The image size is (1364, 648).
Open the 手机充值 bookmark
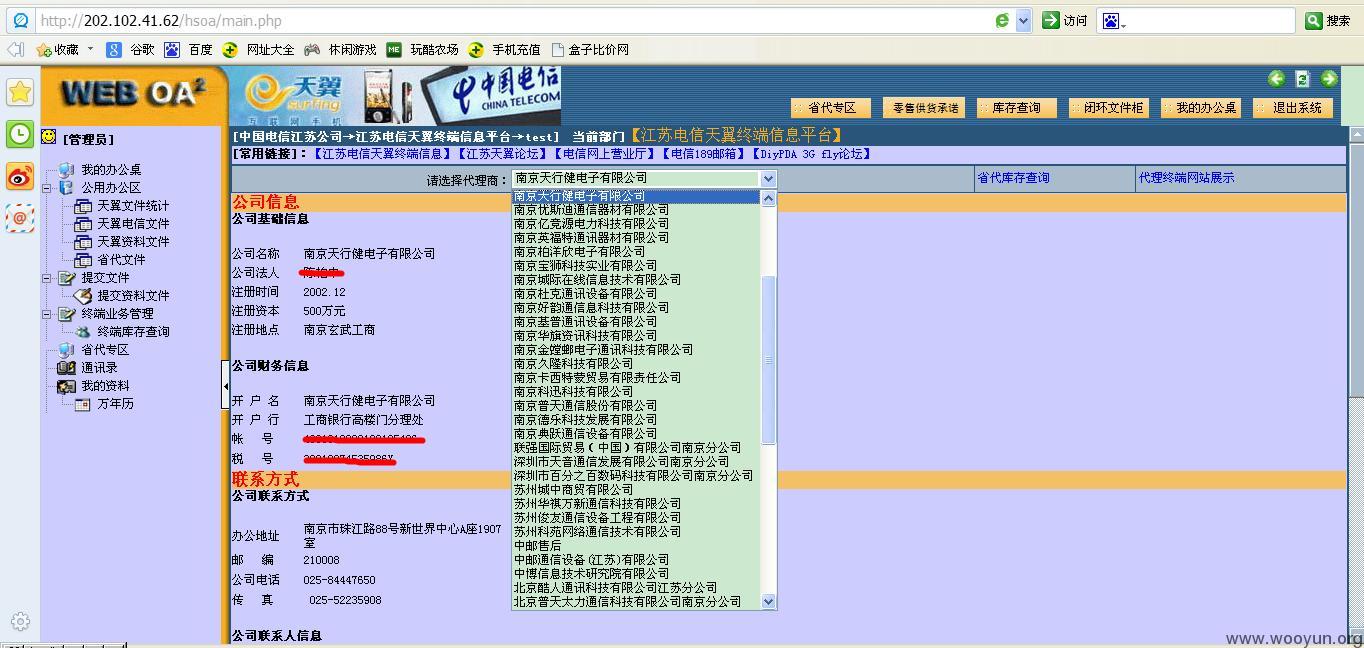505,49
